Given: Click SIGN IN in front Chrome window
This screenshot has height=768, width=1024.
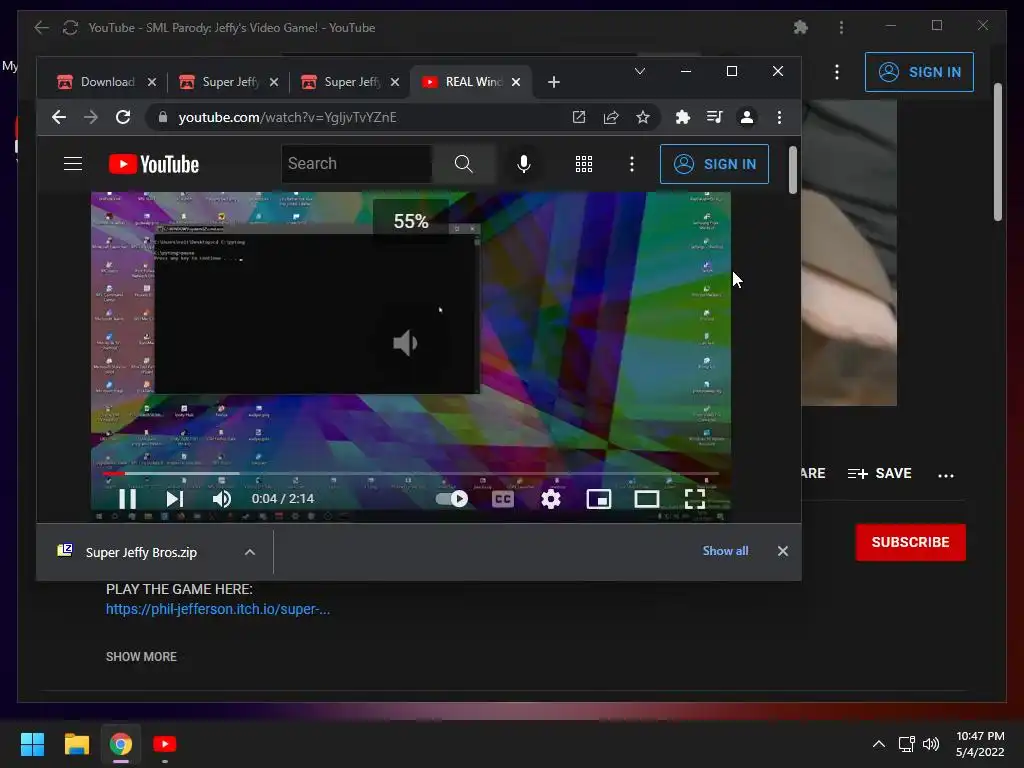Looking at the screenshot, I should pyautogui.click(x=714, y=164).
